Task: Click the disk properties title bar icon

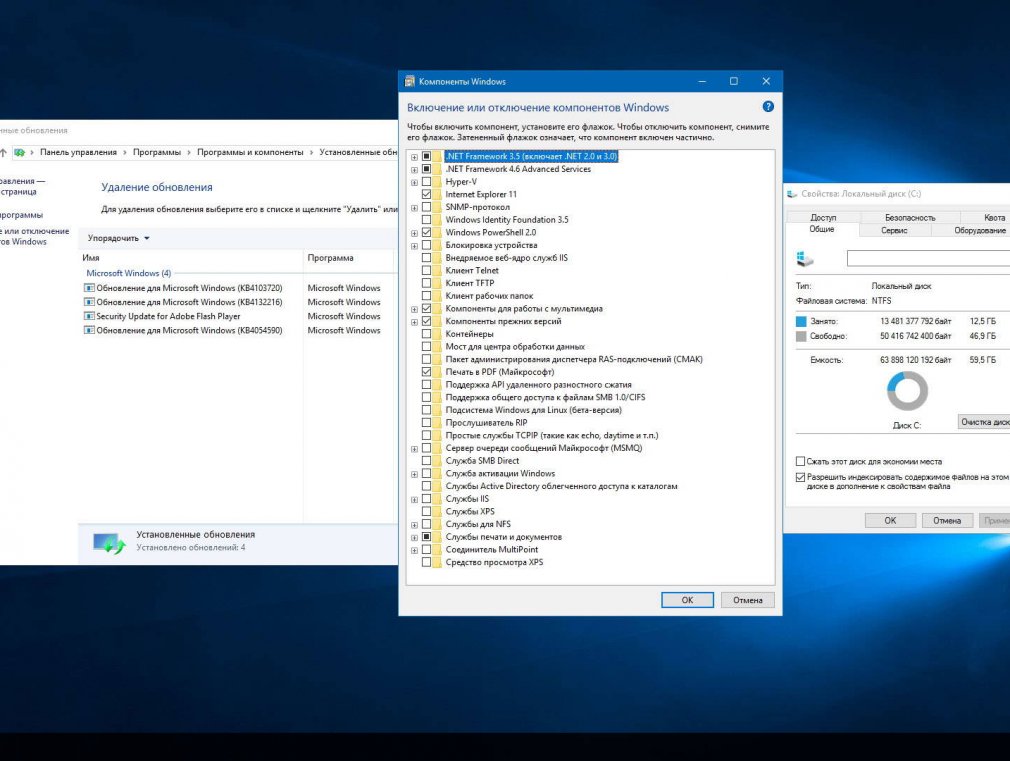Action: [792, 194]
